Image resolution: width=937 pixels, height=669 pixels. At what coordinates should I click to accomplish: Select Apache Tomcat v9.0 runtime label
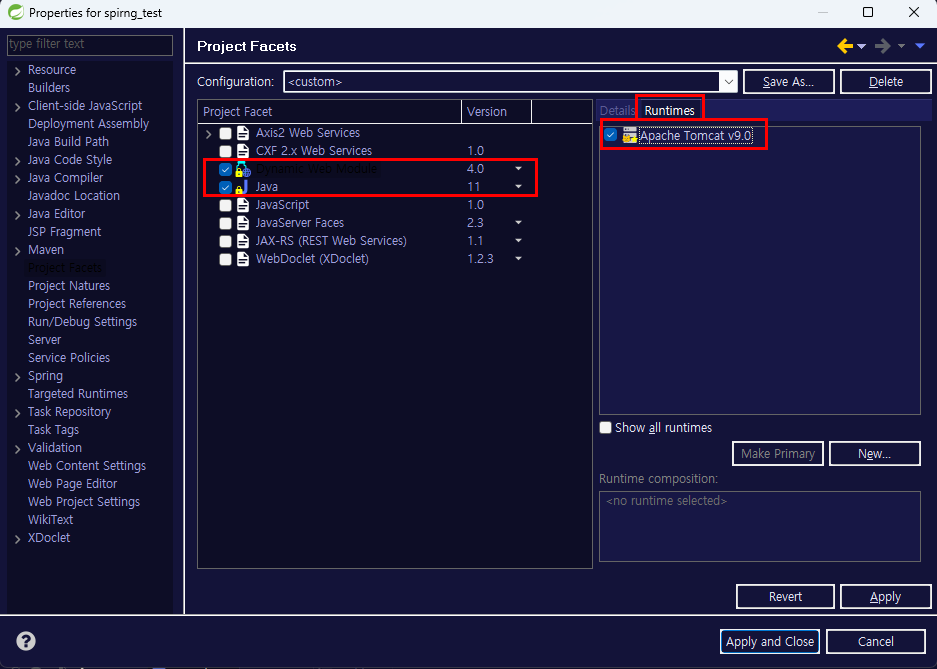click(696, 136)
